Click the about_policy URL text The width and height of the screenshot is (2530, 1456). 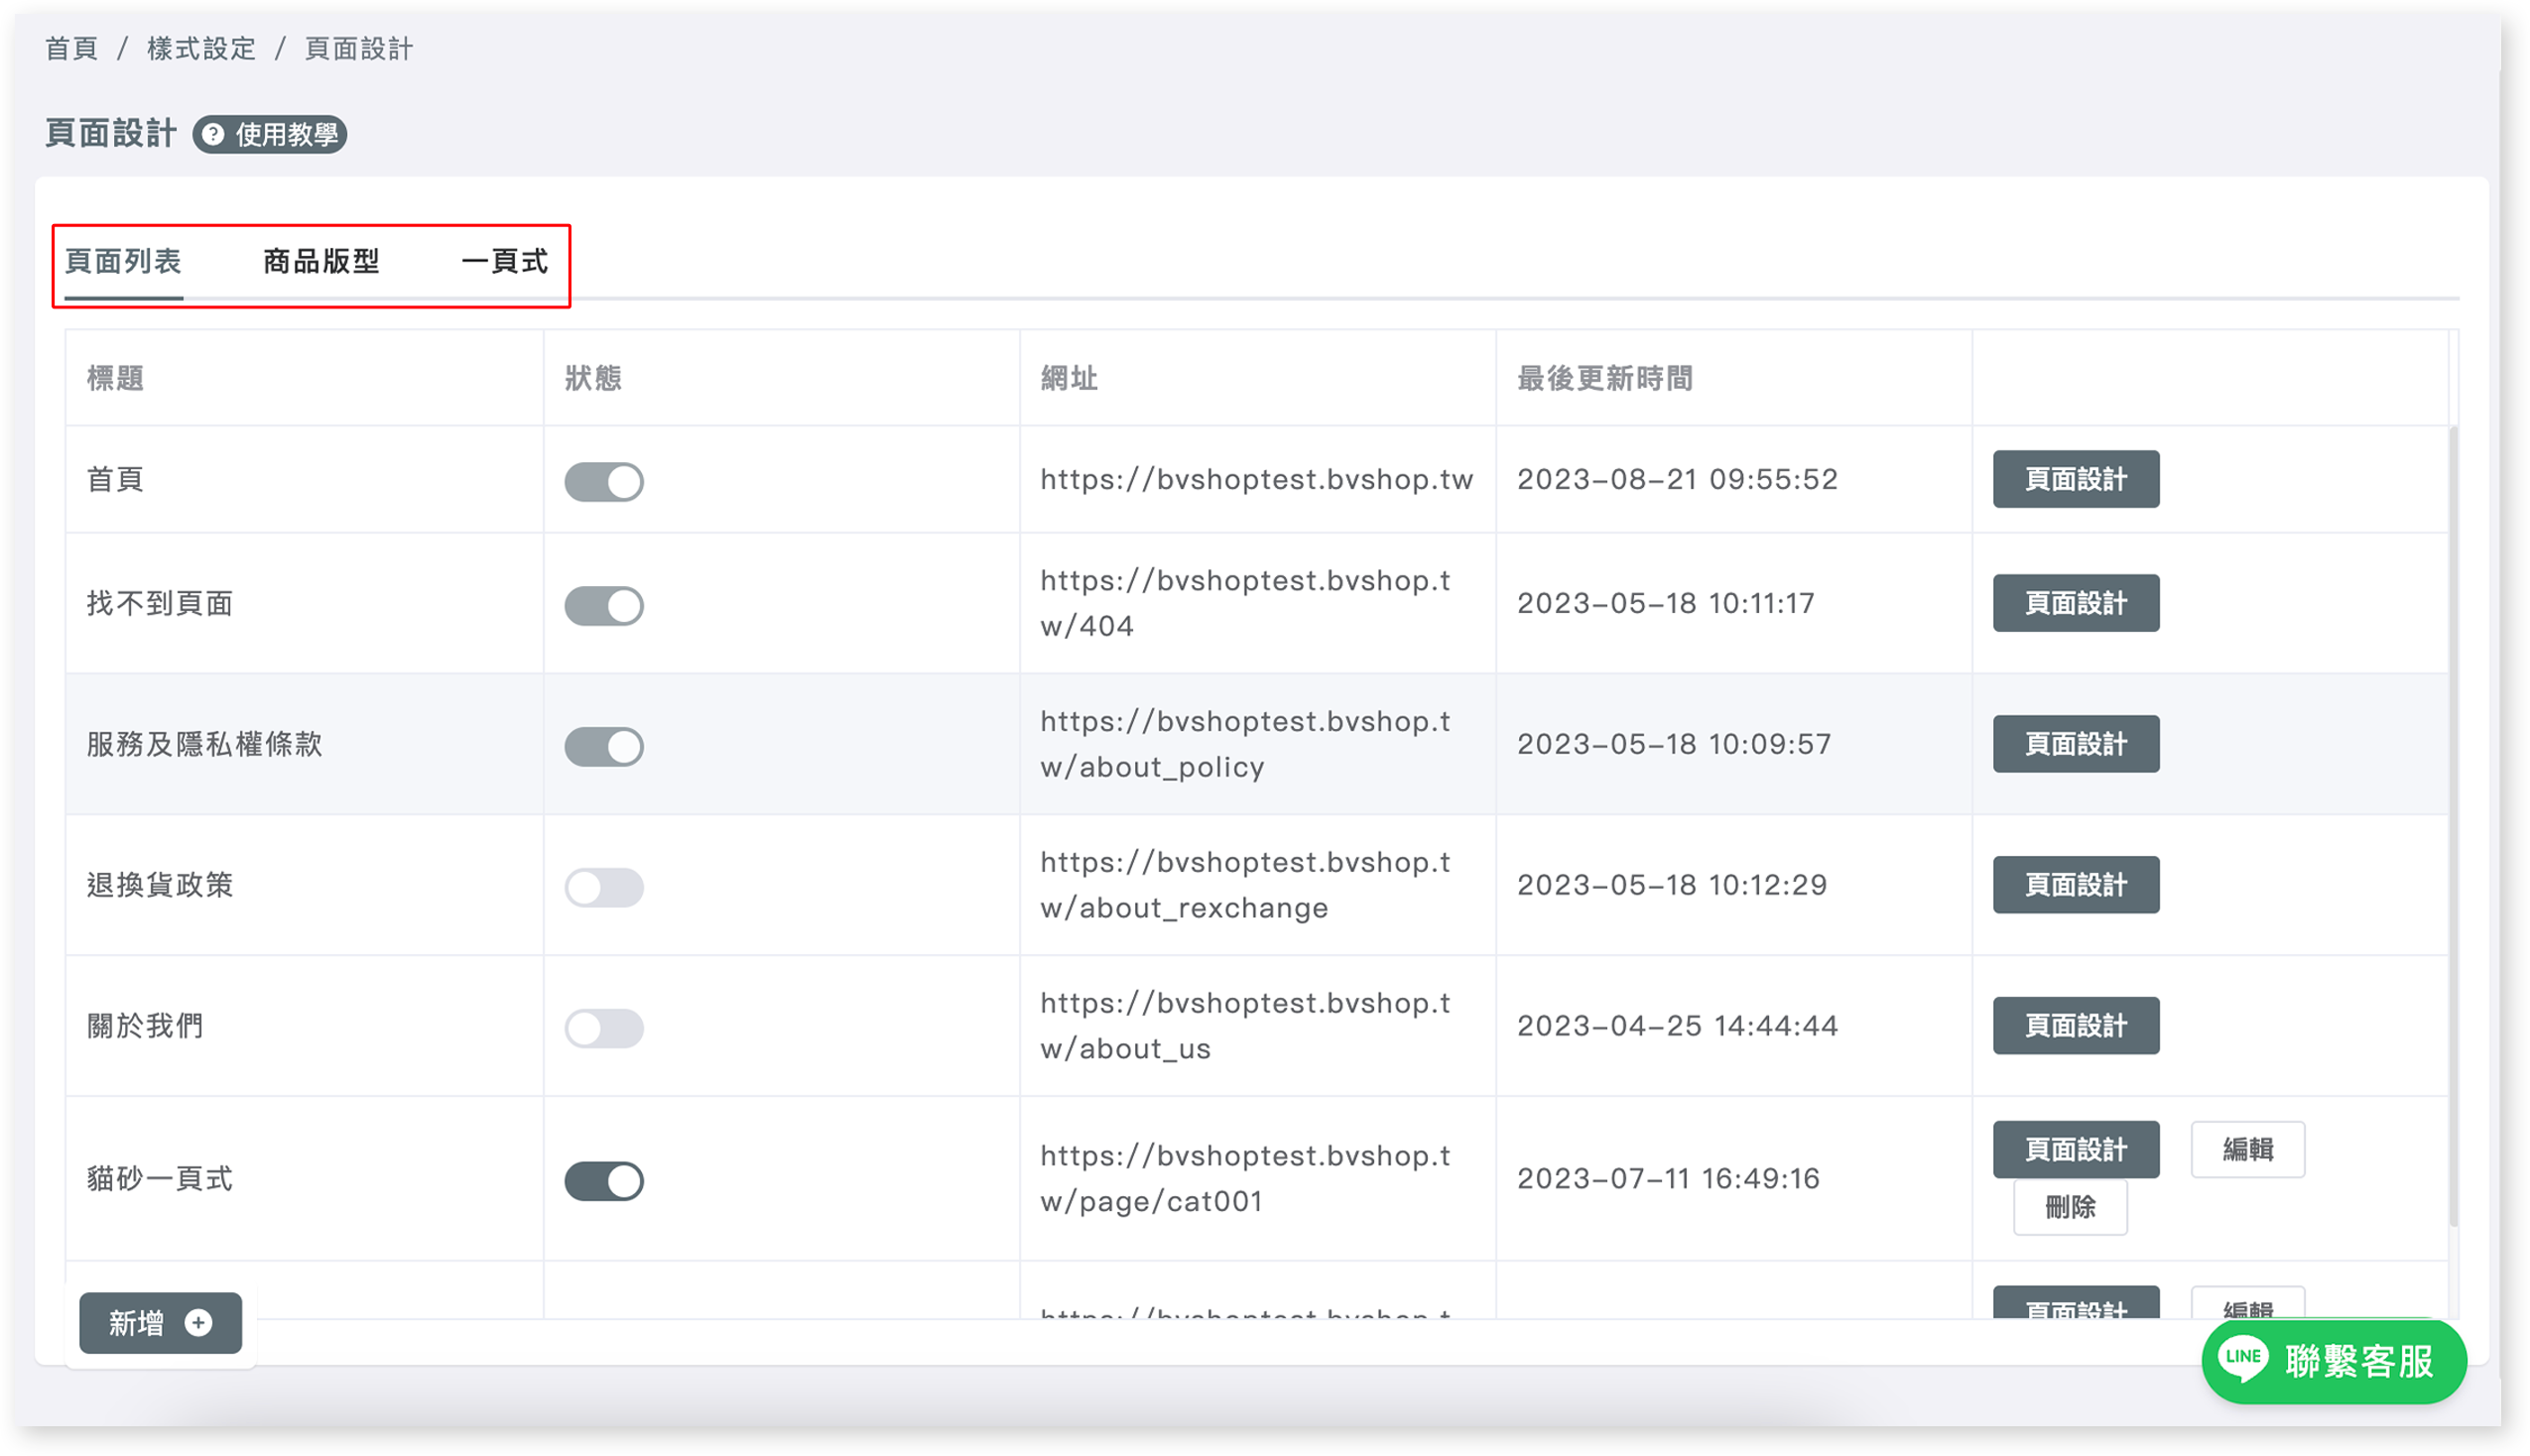pos(1245,744)
